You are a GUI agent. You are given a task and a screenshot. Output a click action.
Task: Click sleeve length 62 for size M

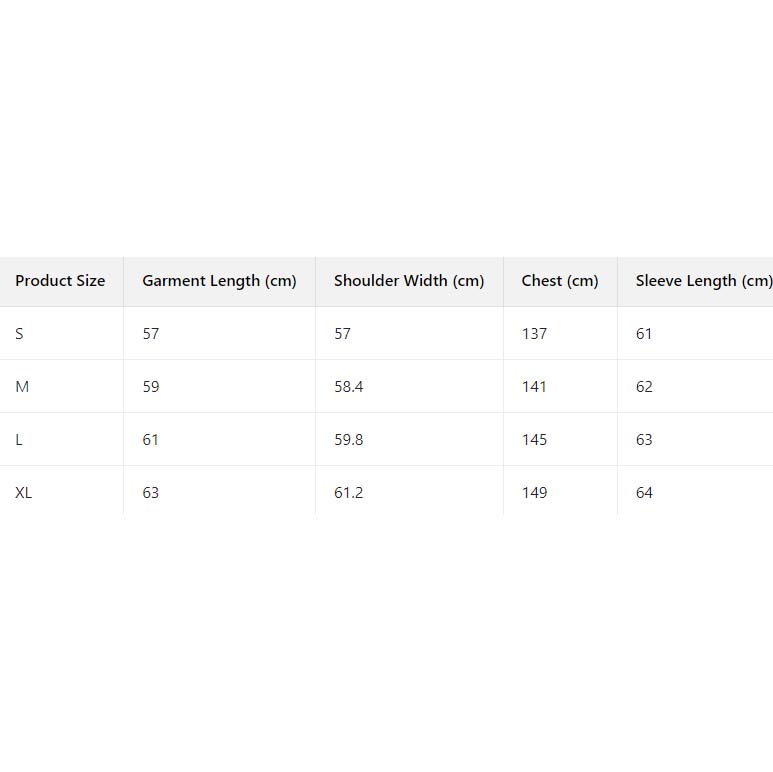644,387
